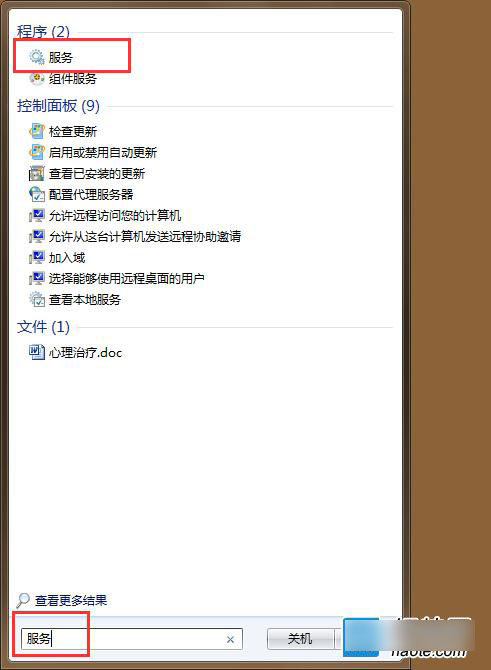Focus the search box containing 服务
The height and width of the screenshot is (670, 491).
tap(132, 639)
